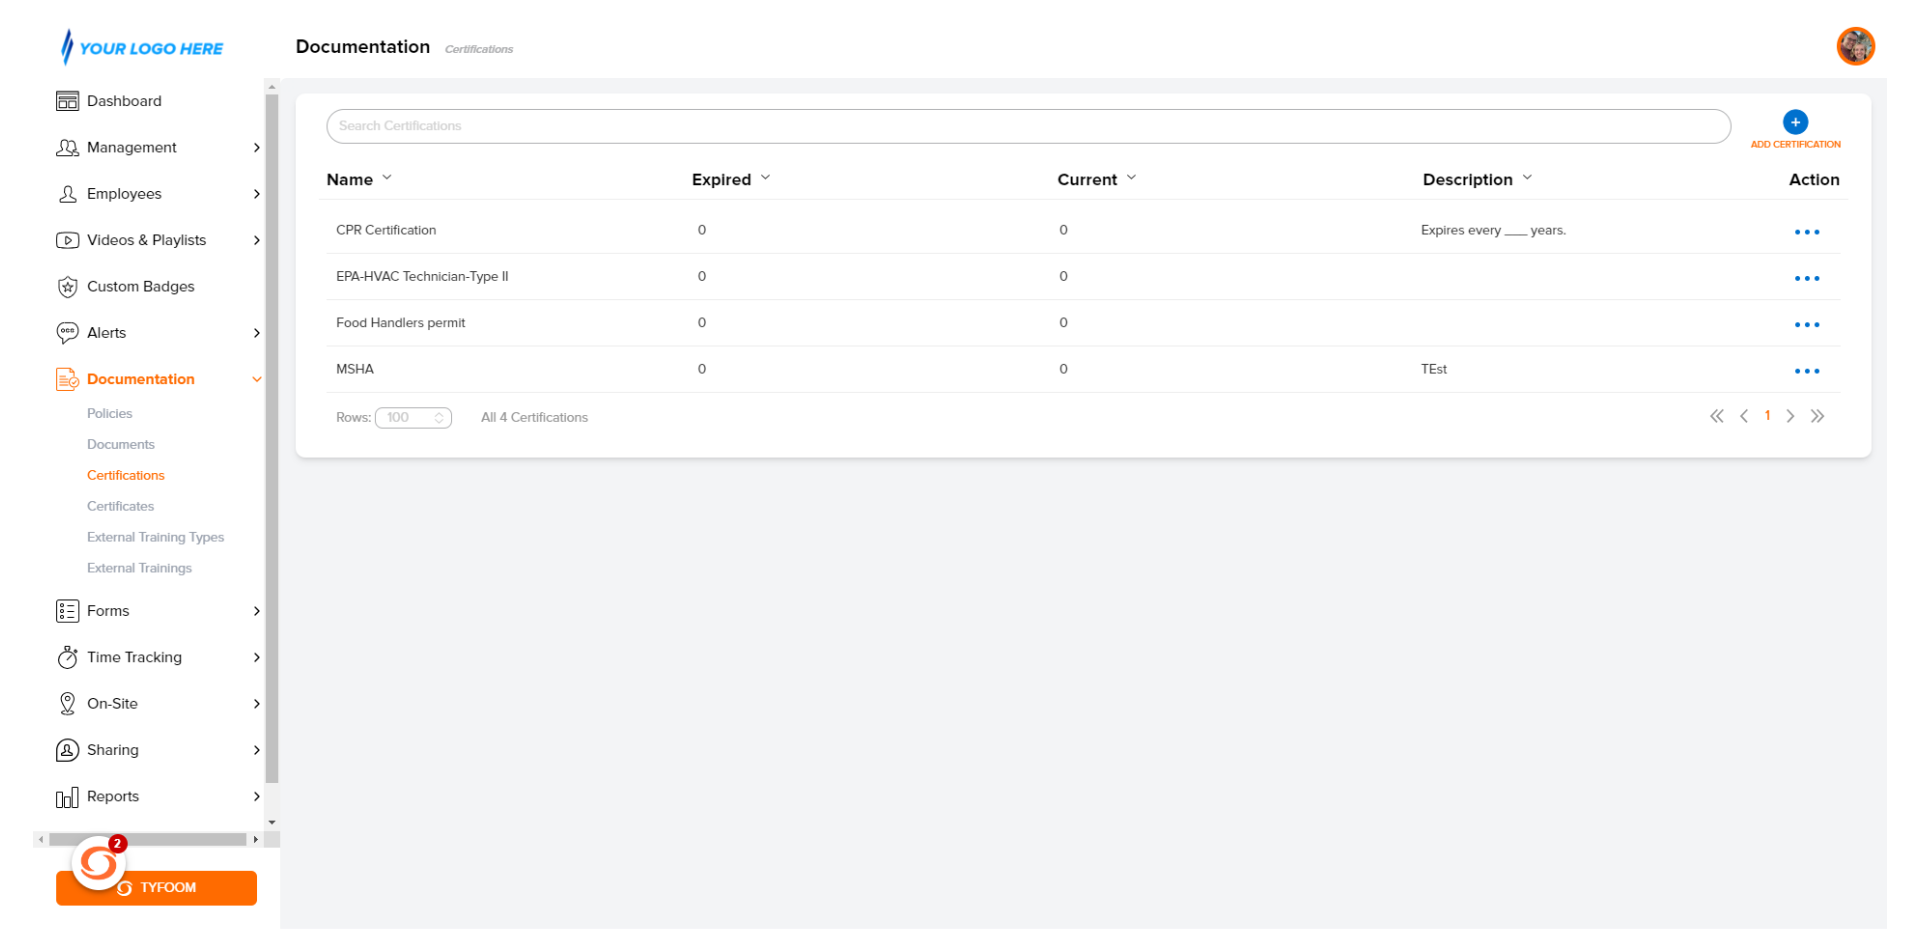This screenshot has width=1920, height=945.
Task: Collapse the Documentation section chevron
Action: point(257,380)
